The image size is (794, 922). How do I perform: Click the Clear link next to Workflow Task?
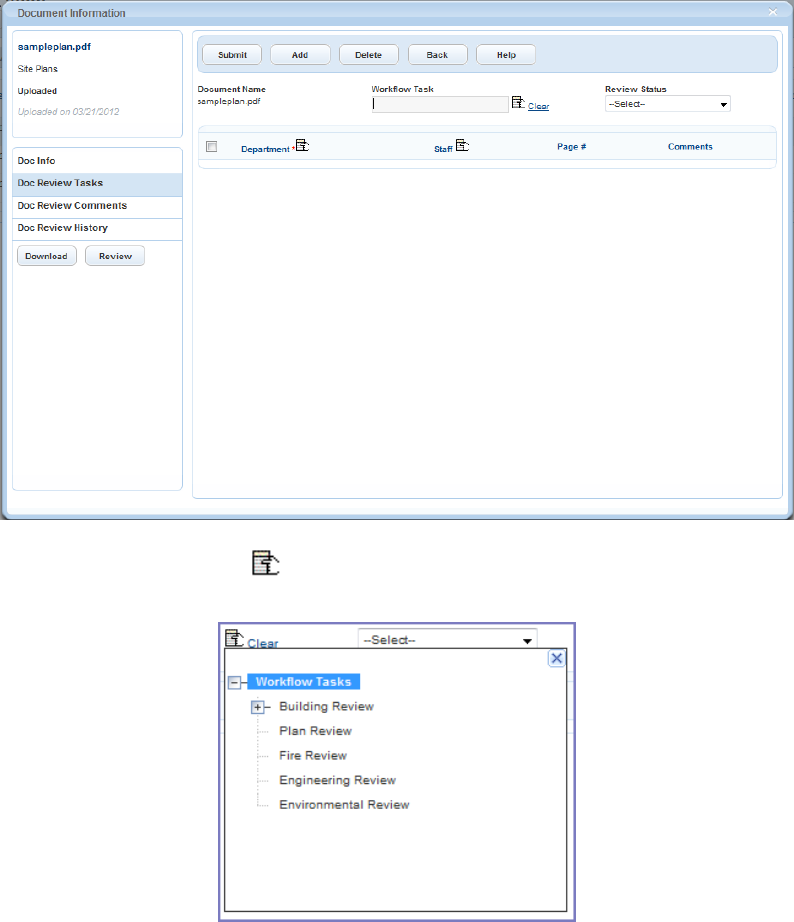pyautogui.click(x=538, y=106)
